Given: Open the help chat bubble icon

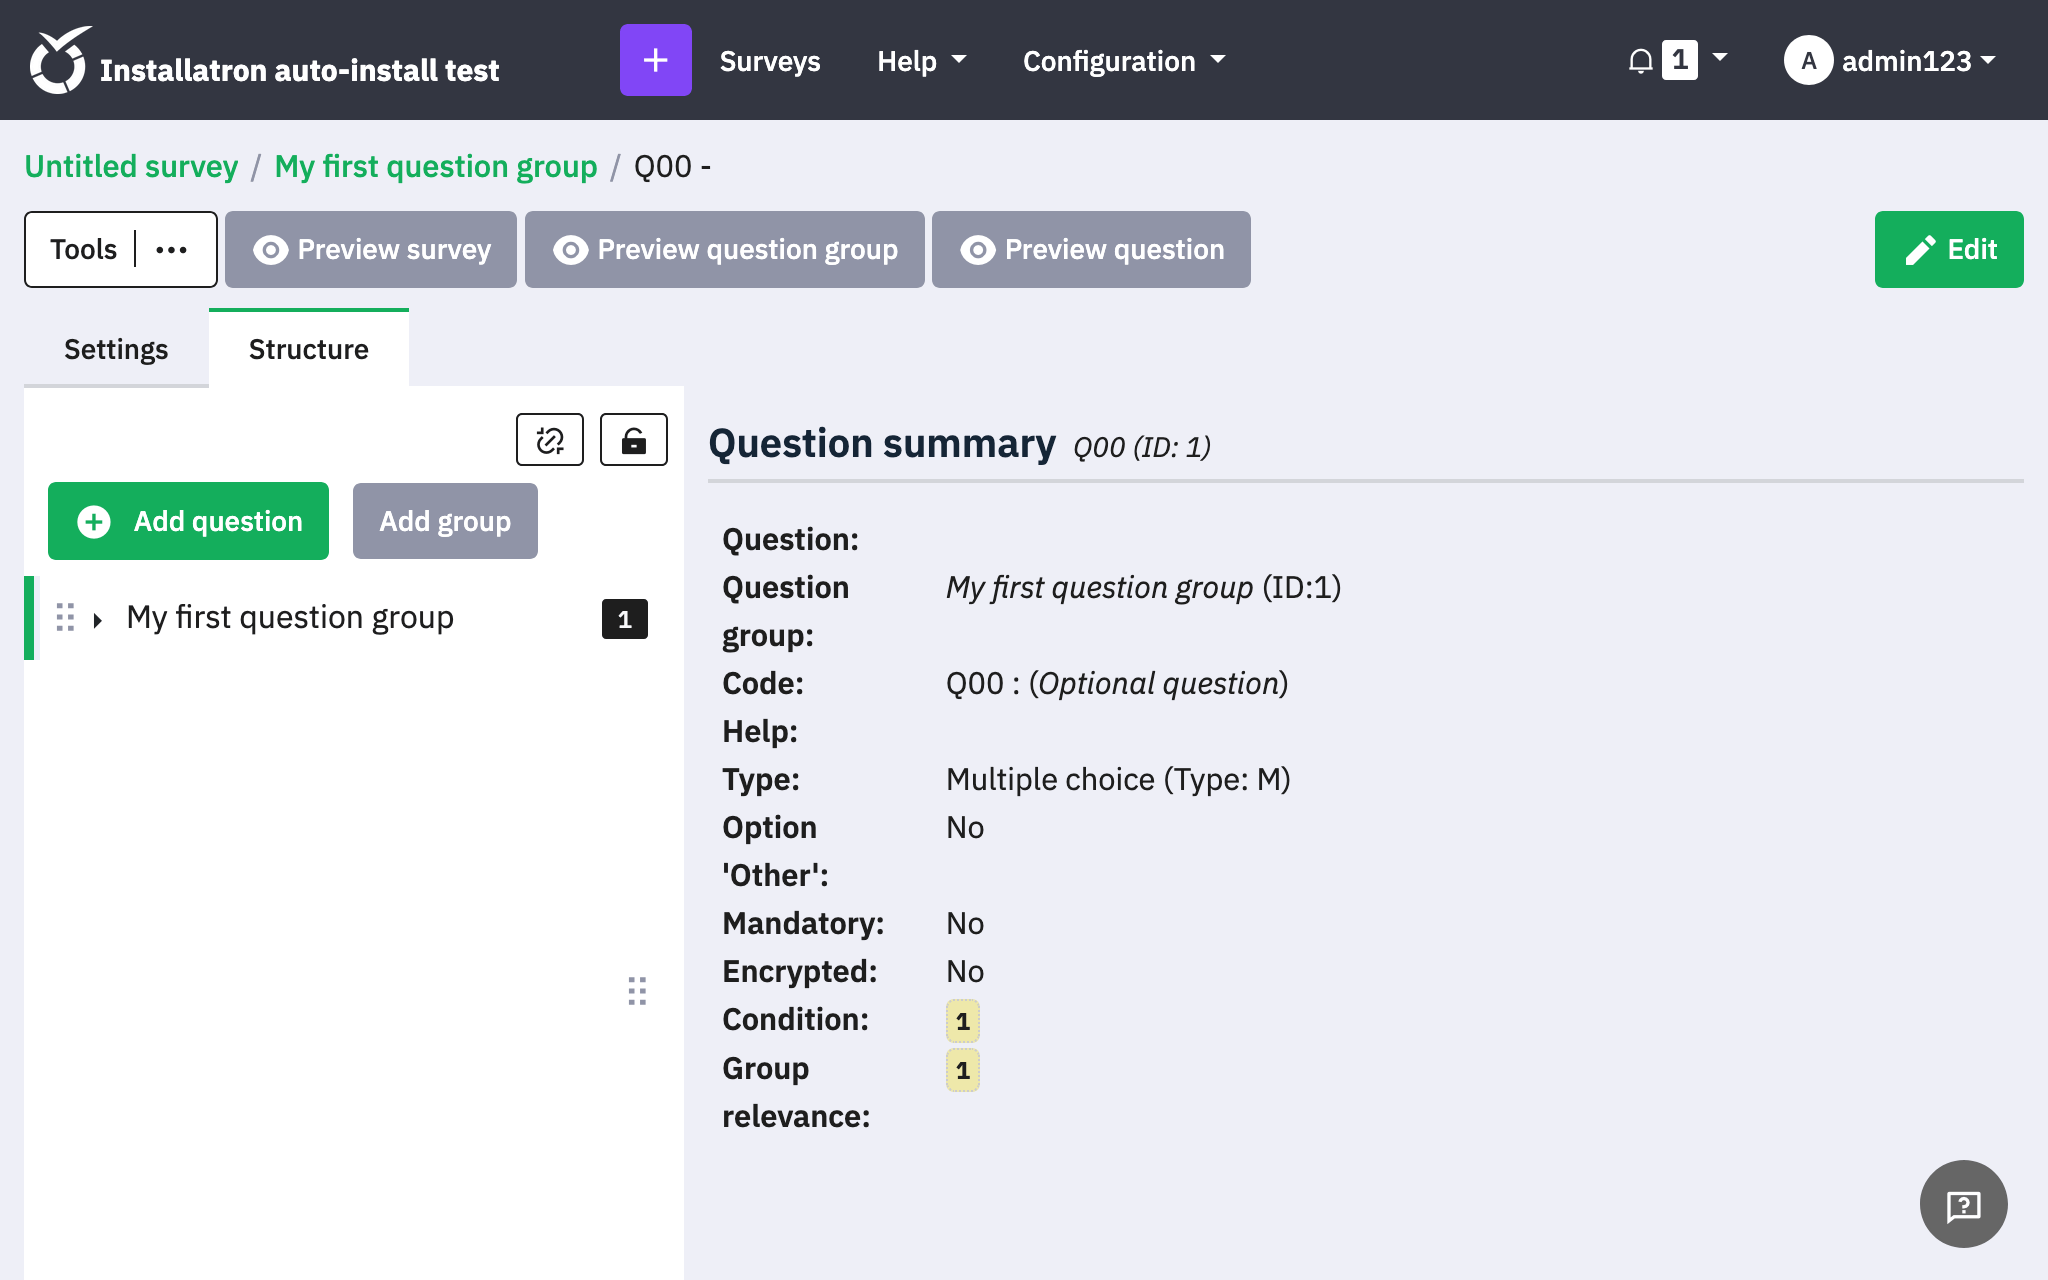Looking at the screenshot, I should [x=1963, y=1204].
